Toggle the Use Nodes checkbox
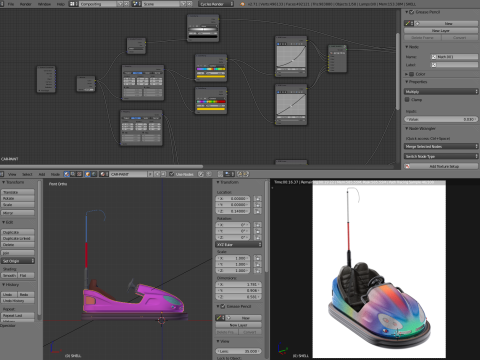This screenshot has height=360, width=480. pos(171,174)
